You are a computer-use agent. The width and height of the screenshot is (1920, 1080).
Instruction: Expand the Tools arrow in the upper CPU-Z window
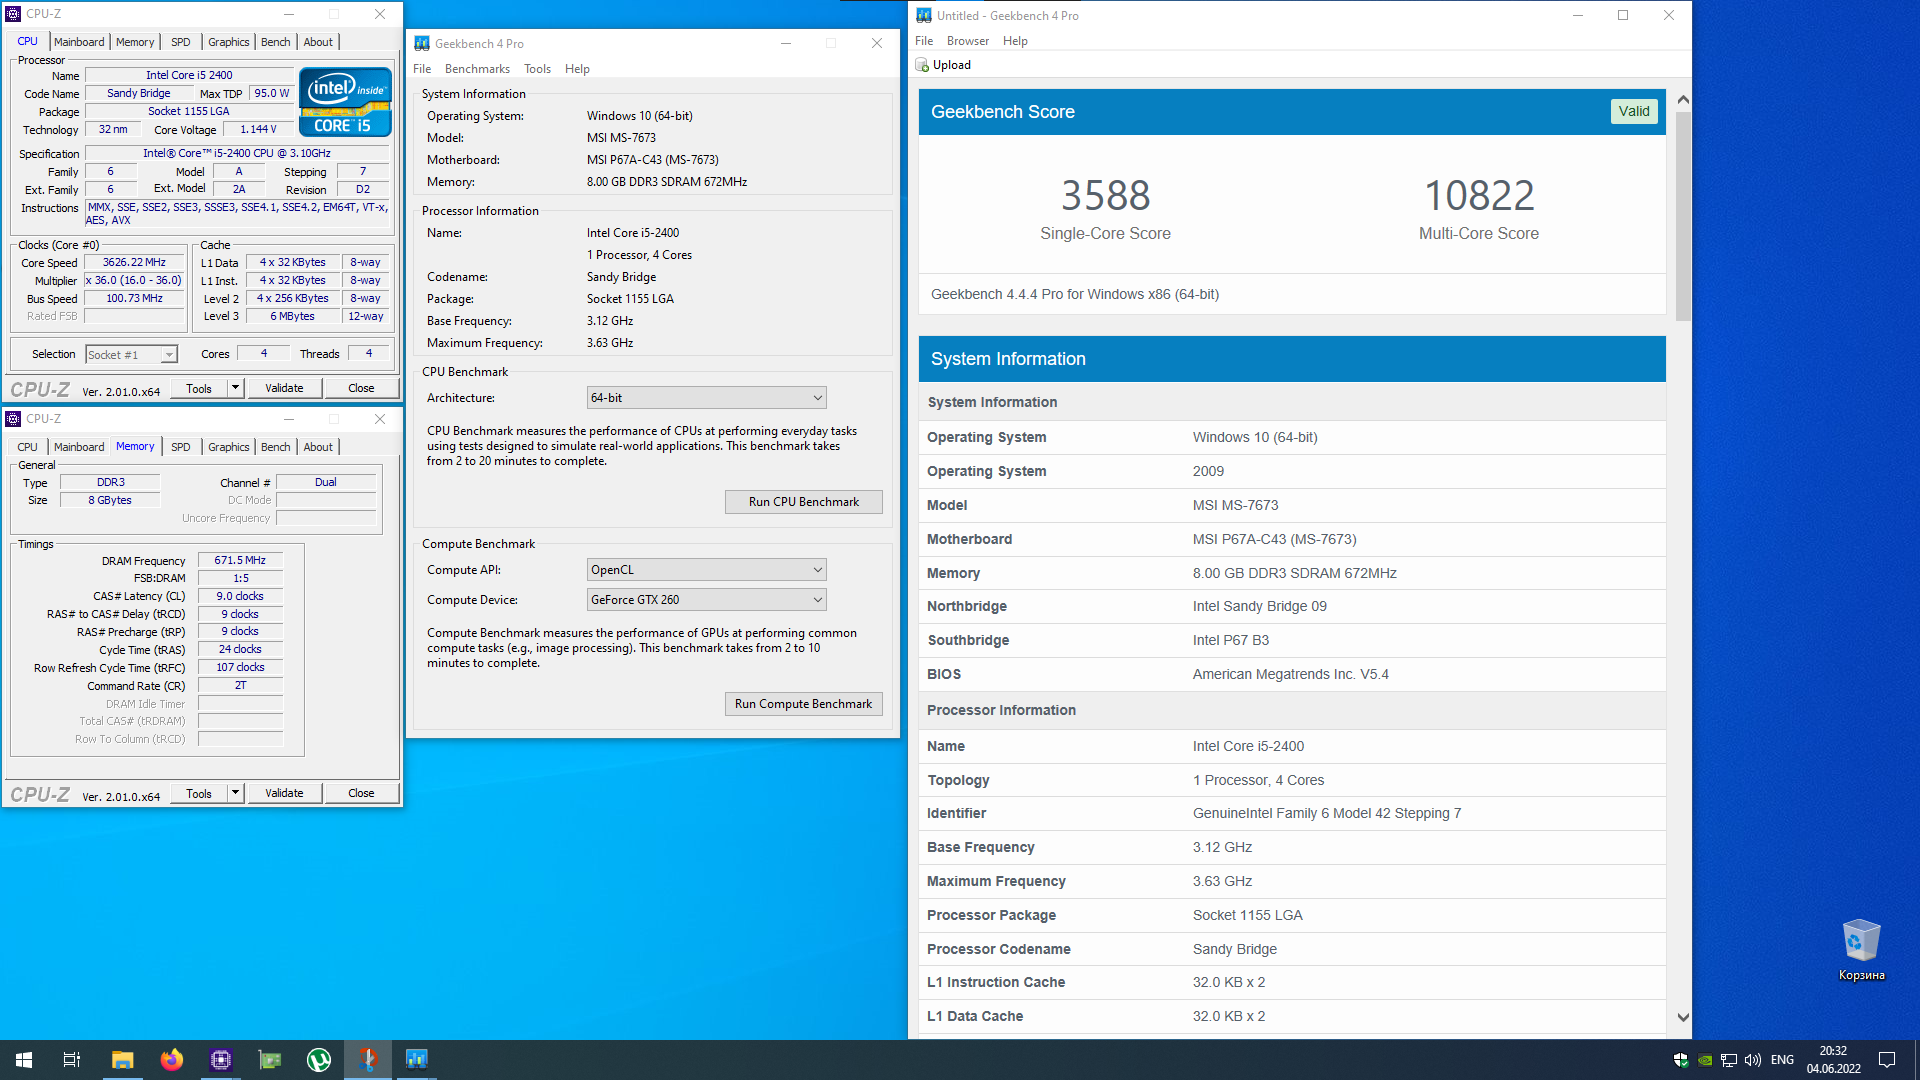[x=236, y=388]
